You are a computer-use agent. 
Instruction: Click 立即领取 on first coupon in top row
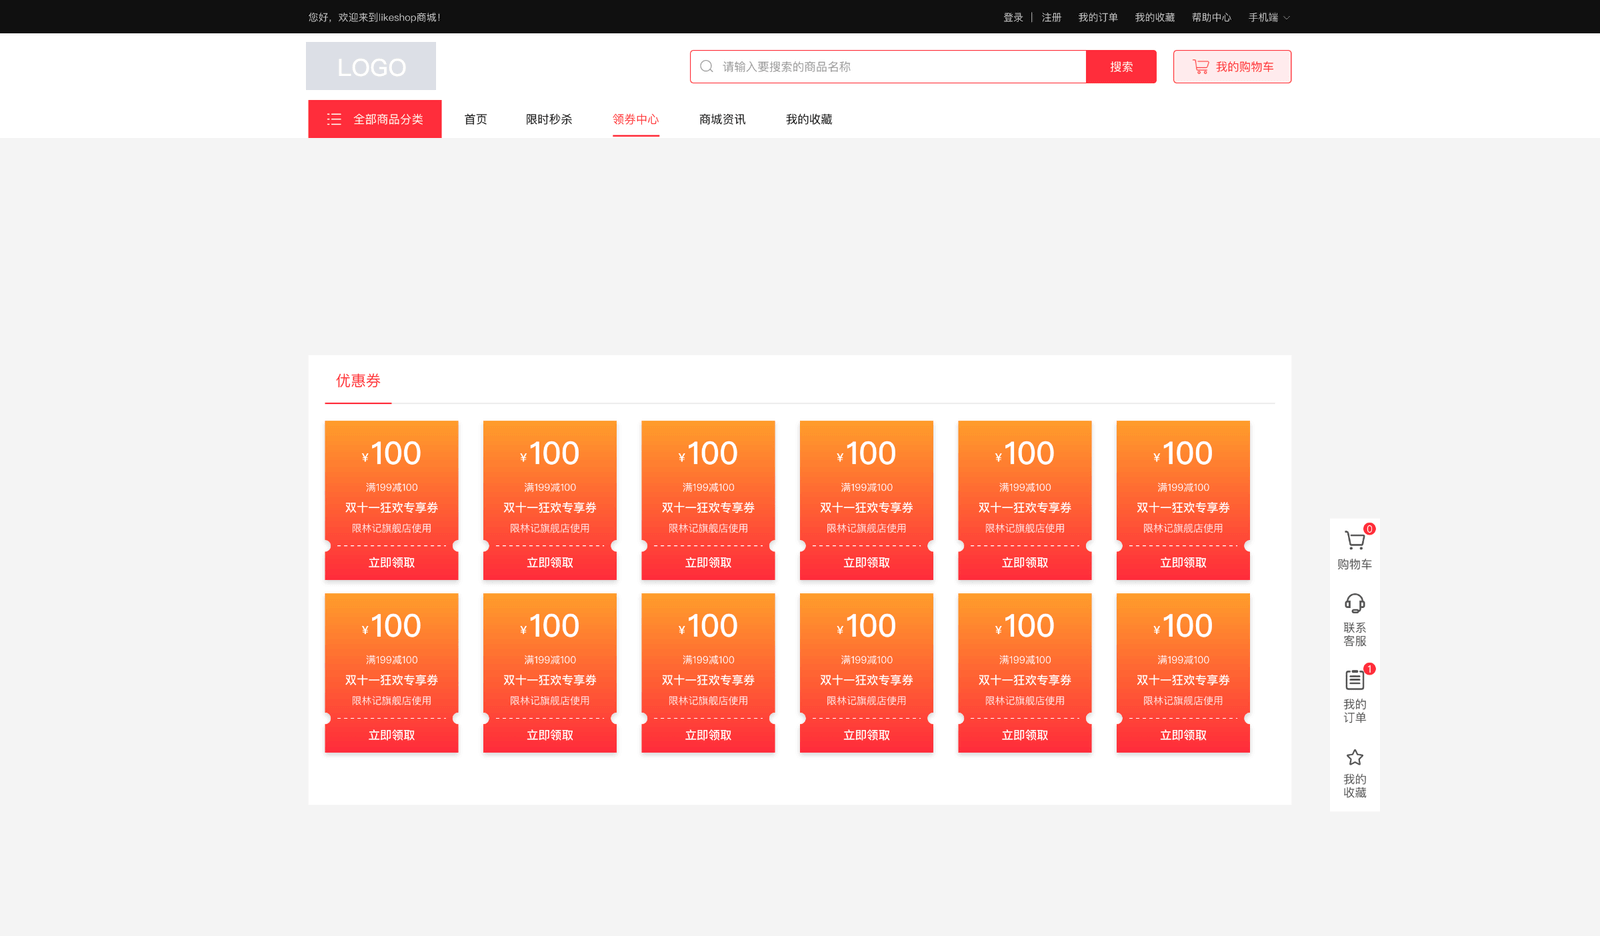391,563
